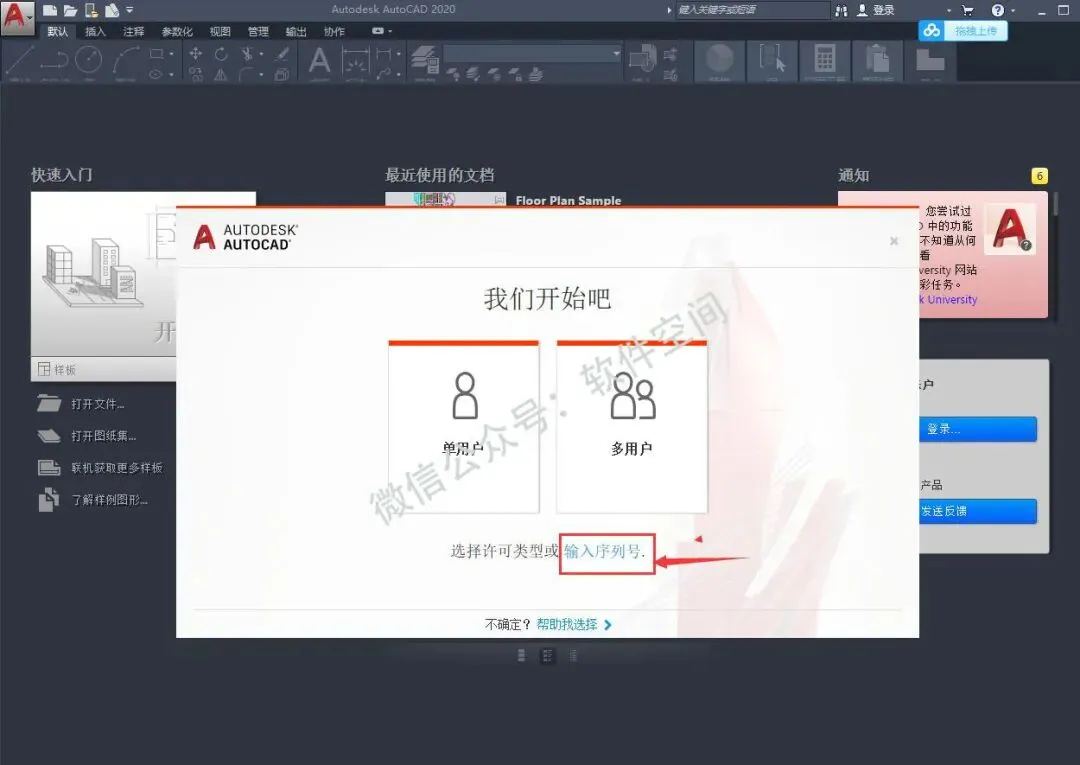The width and height of the screenshot is (1080, 765).
Task: Click the Group selection icon with cursor
Action: pos(771,58)
